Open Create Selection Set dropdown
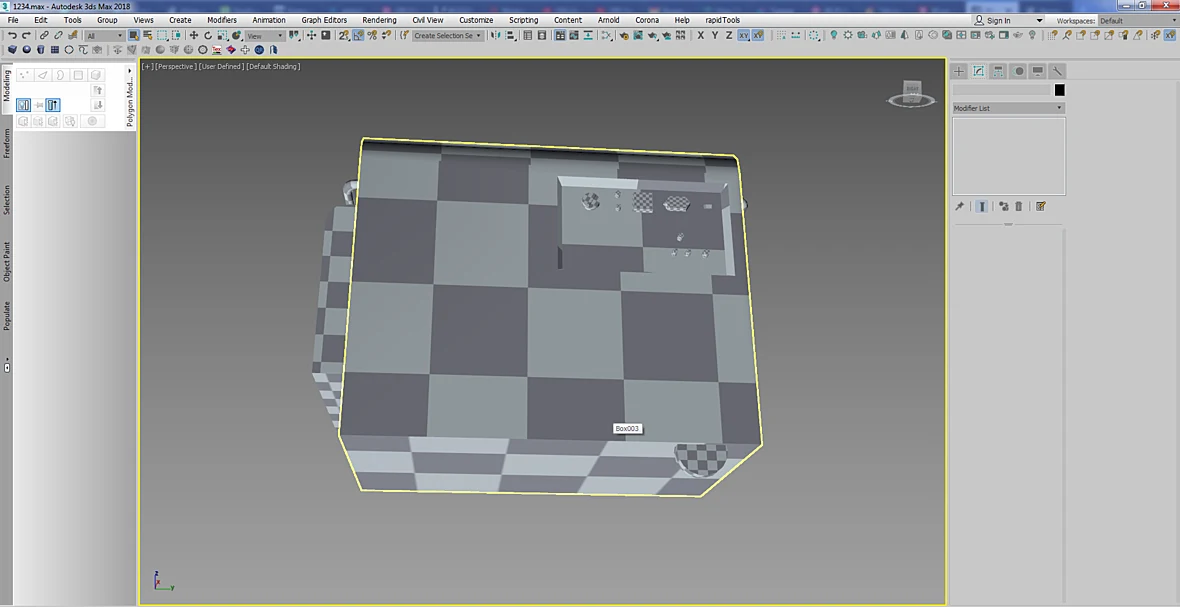This screenshot has height=607, width=1180. click(x=448, y=35)
